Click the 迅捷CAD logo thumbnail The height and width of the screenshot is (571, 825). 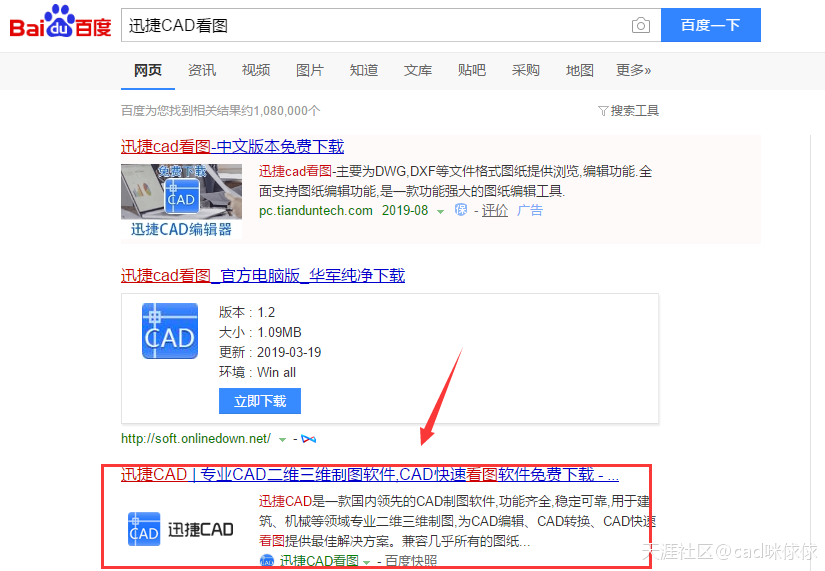pos(181,529)
